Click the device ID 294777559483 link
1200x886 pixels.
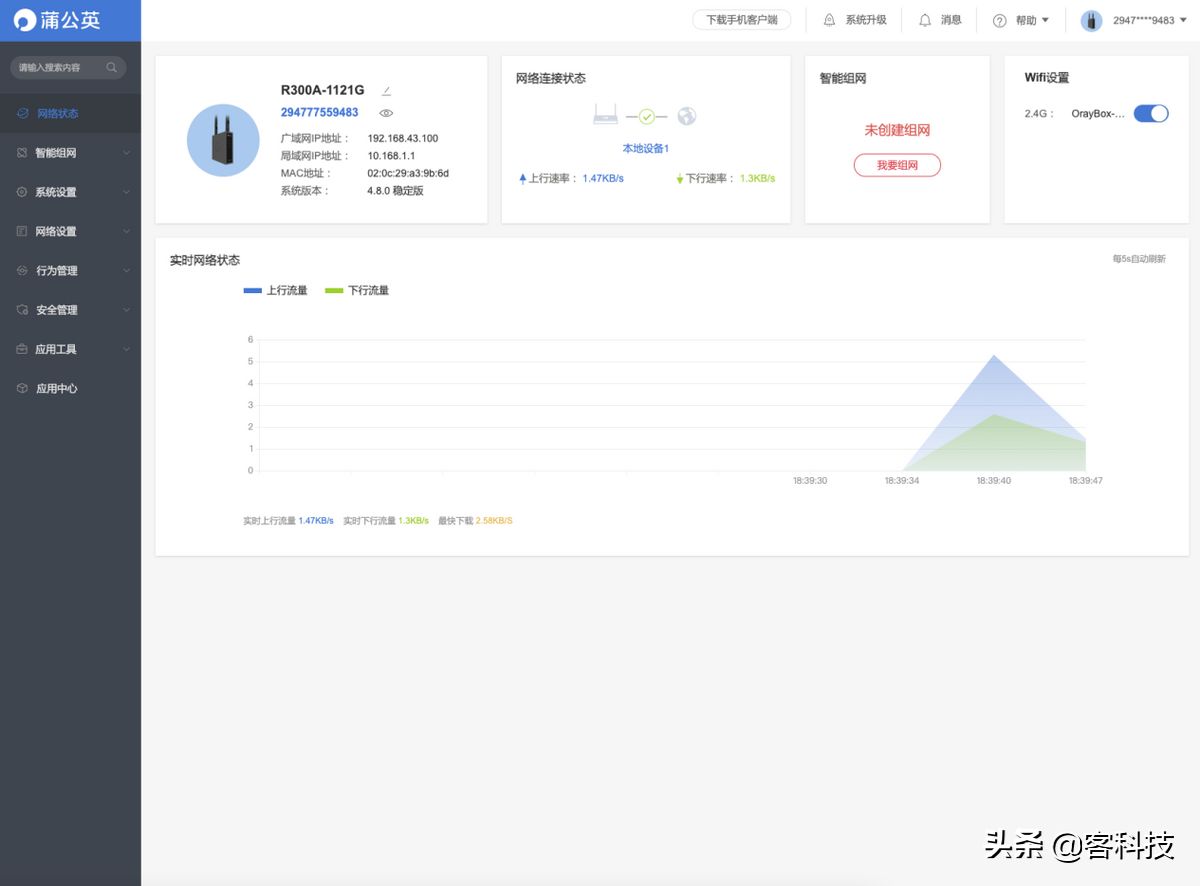tap(320, 113)
